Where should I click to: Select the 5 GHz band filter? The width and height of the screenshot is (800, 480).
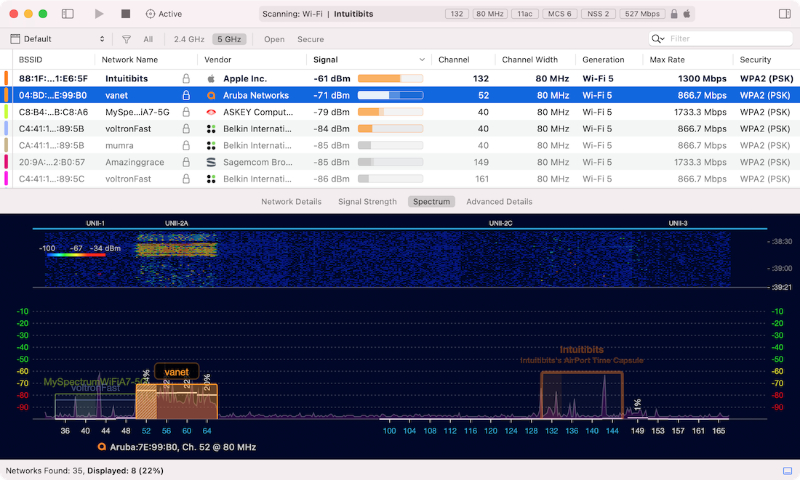(229, 39)
